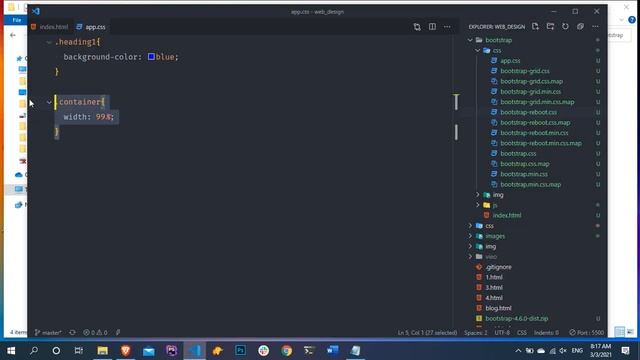Open the .gitignore file
Image resolution: width=640 pixels, height=360 pixels.
[x=498, y=267]
